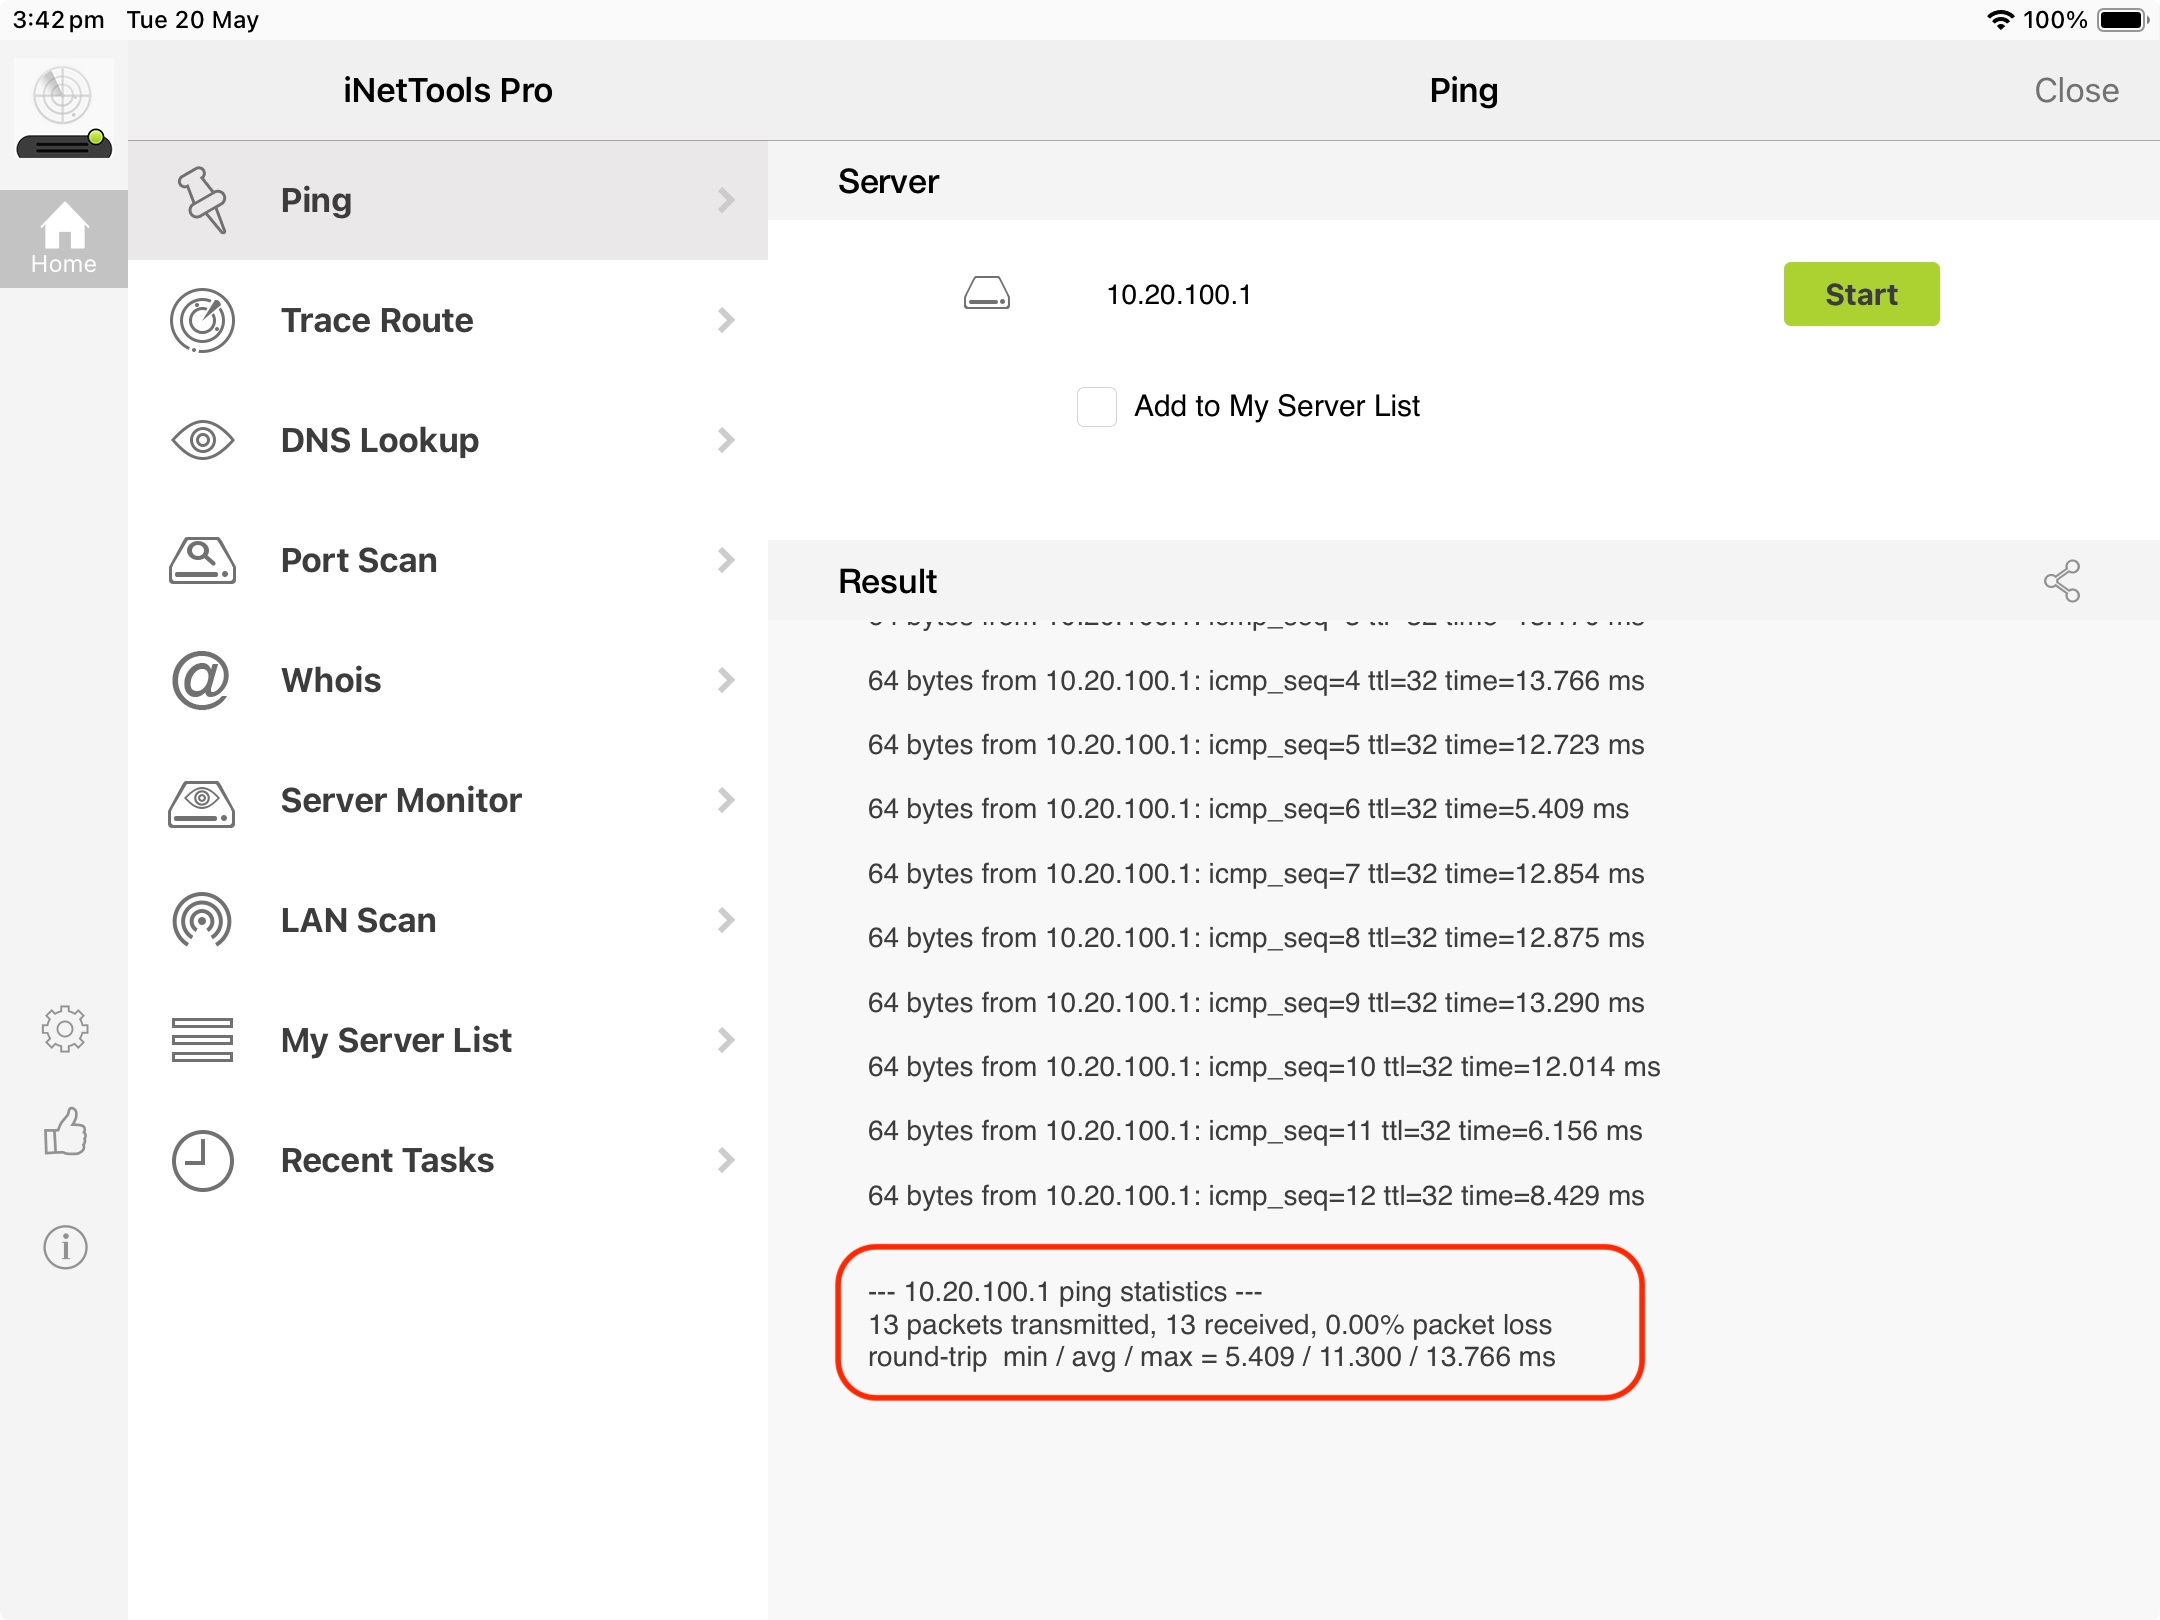Open Recent Tasks
The height and width of the screenshot is (1620, 2160).
(448, 1160)
